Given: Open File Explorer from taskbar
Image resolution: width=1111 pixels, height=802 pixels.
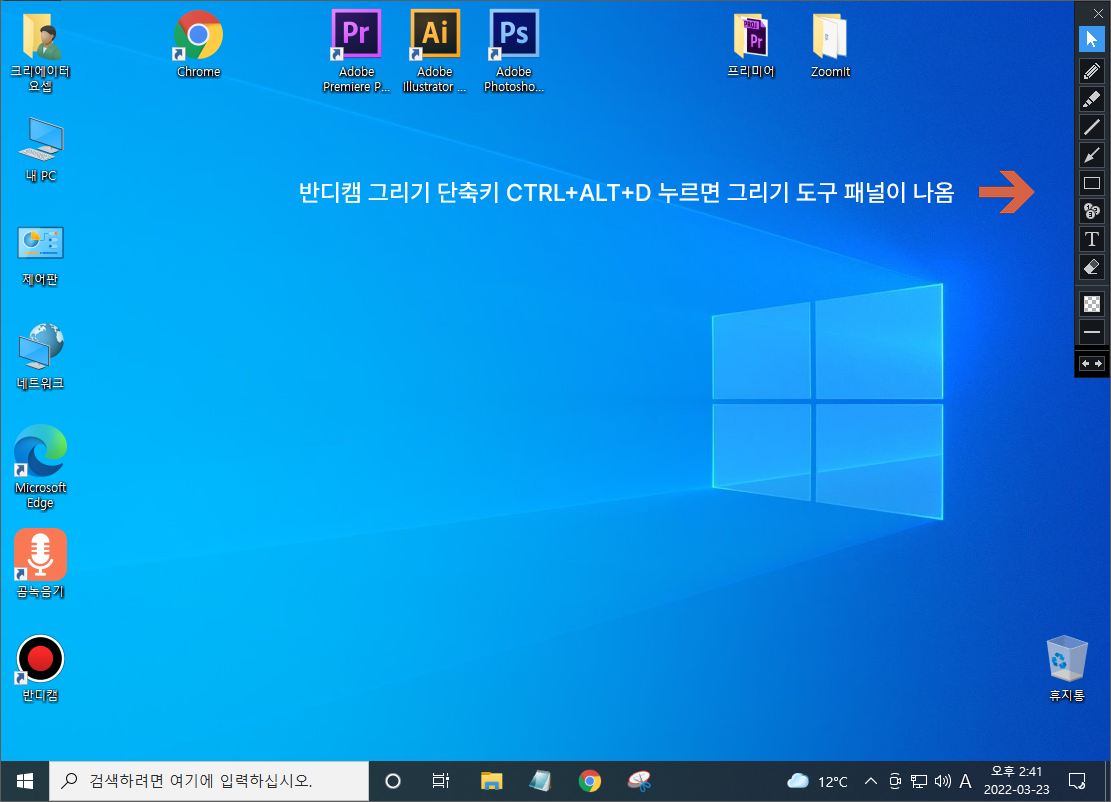Looking at the screenshot, I should tap(491, 781).
